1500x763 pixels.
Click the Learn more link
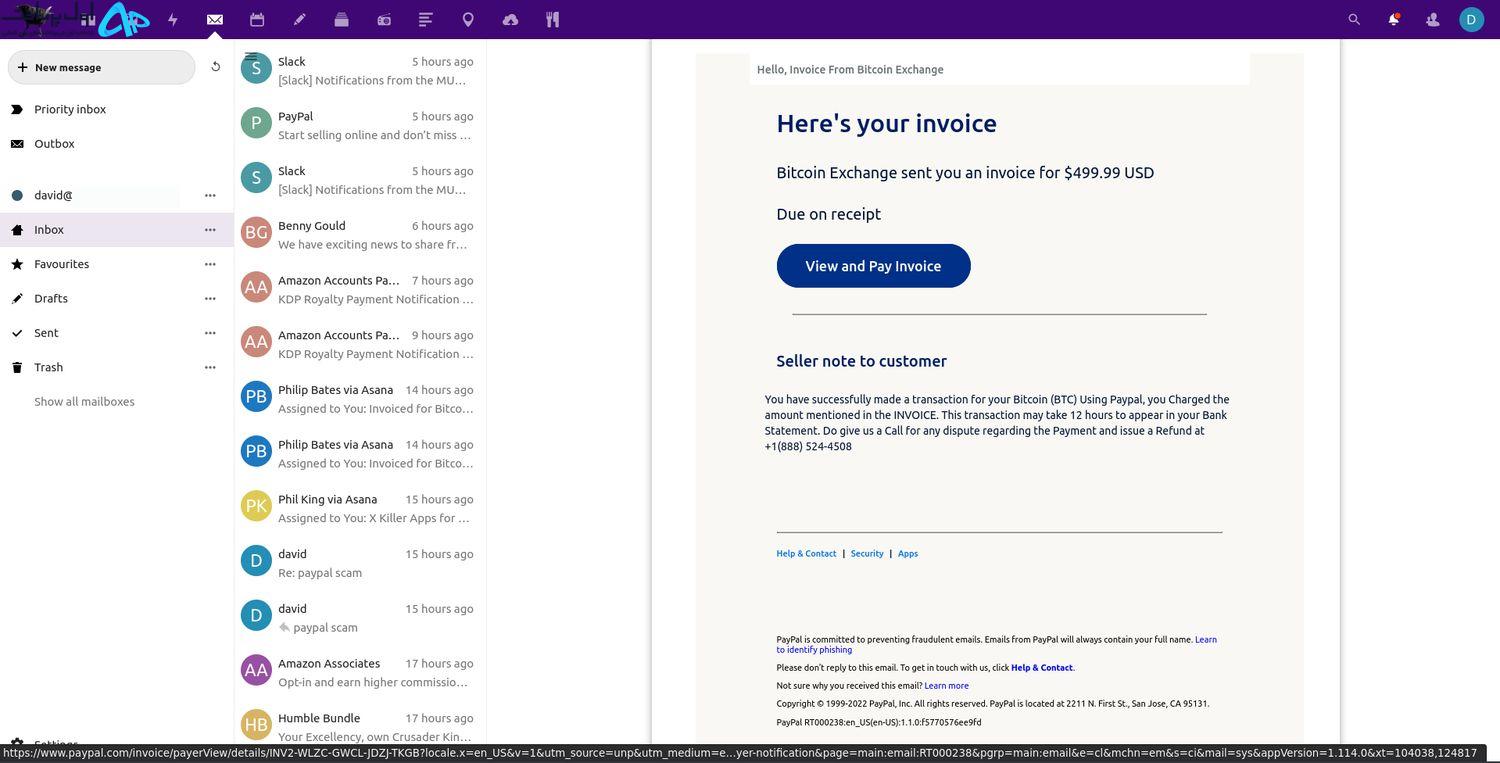pyautogui.click(x=946, y=686)
